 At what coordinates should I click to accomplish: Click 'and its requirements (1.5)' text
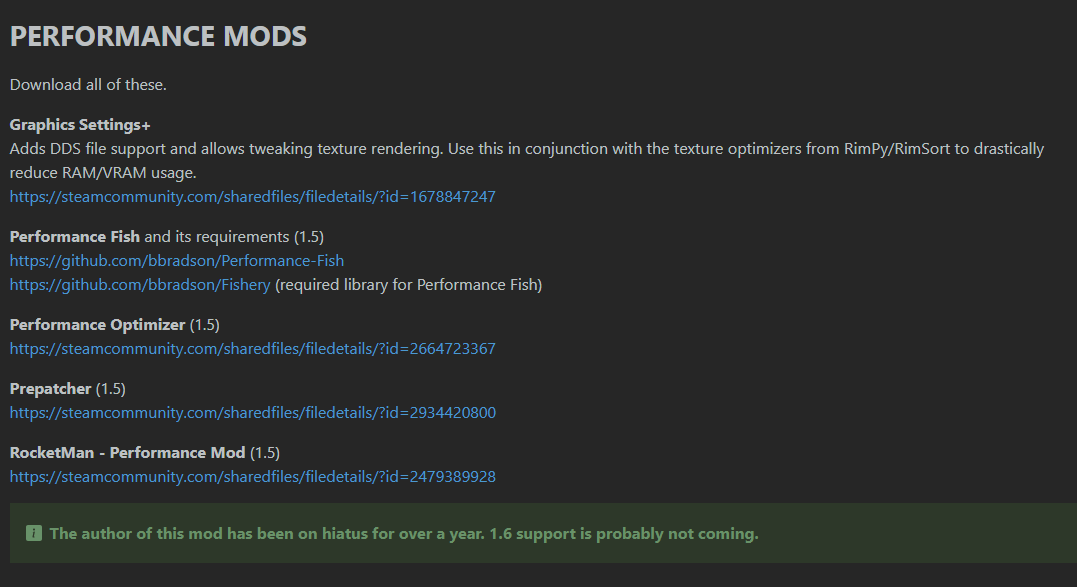pos(234,237)
